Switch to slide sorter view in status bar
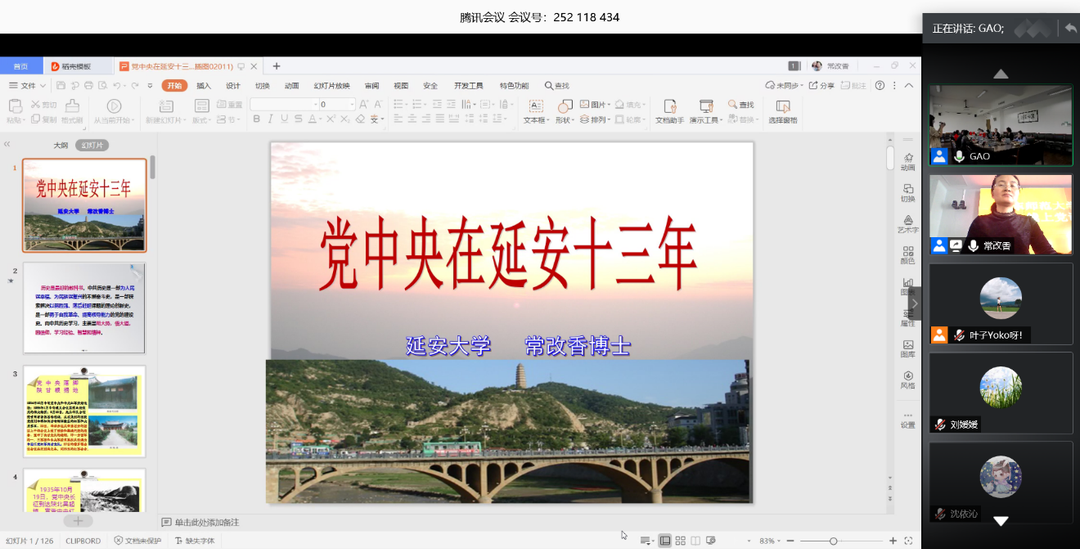The width and height of the screenshot is (1080, 549). [681, 541]
